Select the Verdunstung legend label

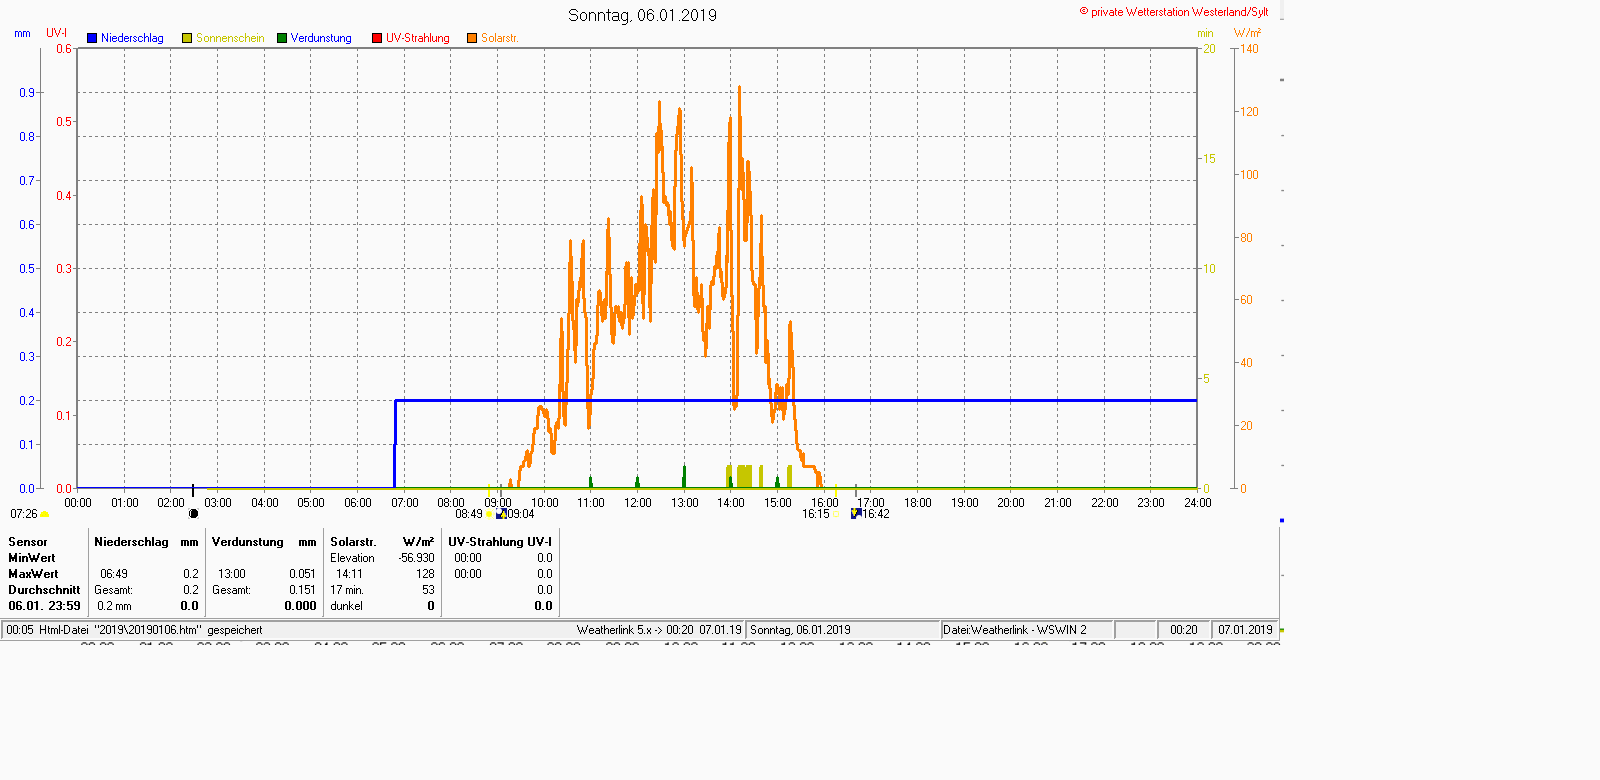(x=321, y=38)
